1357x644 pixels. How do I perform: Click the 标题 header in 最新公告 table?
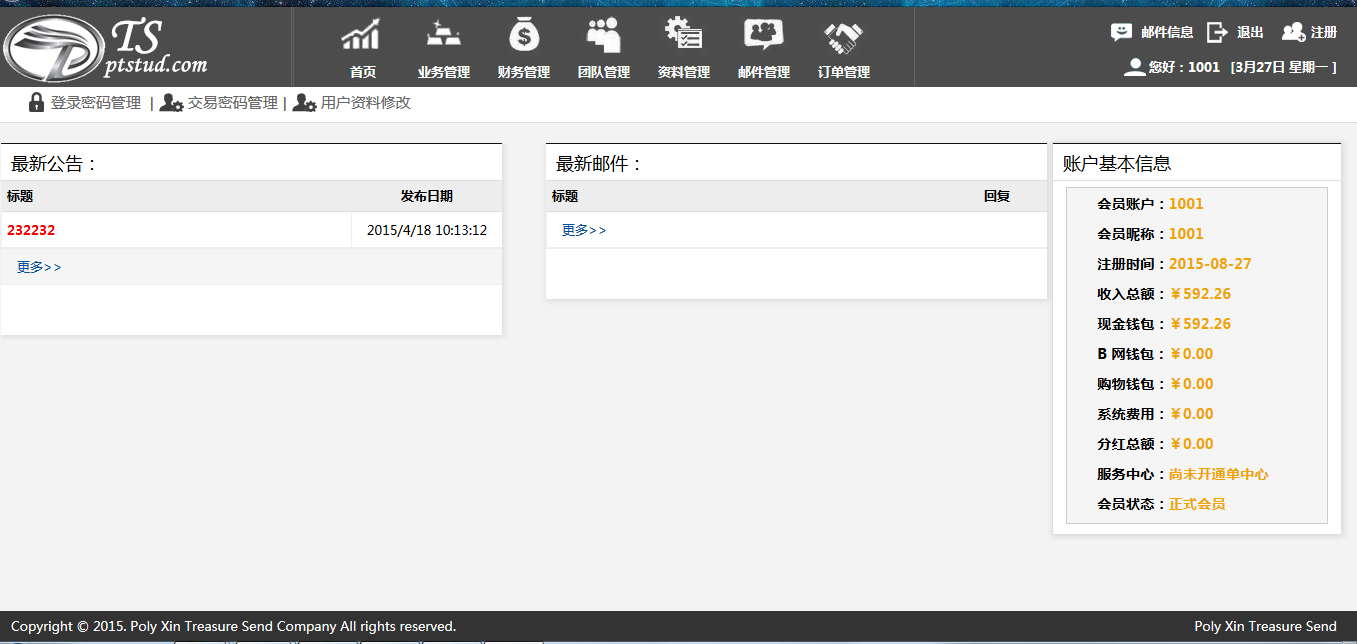coord(20,196)
